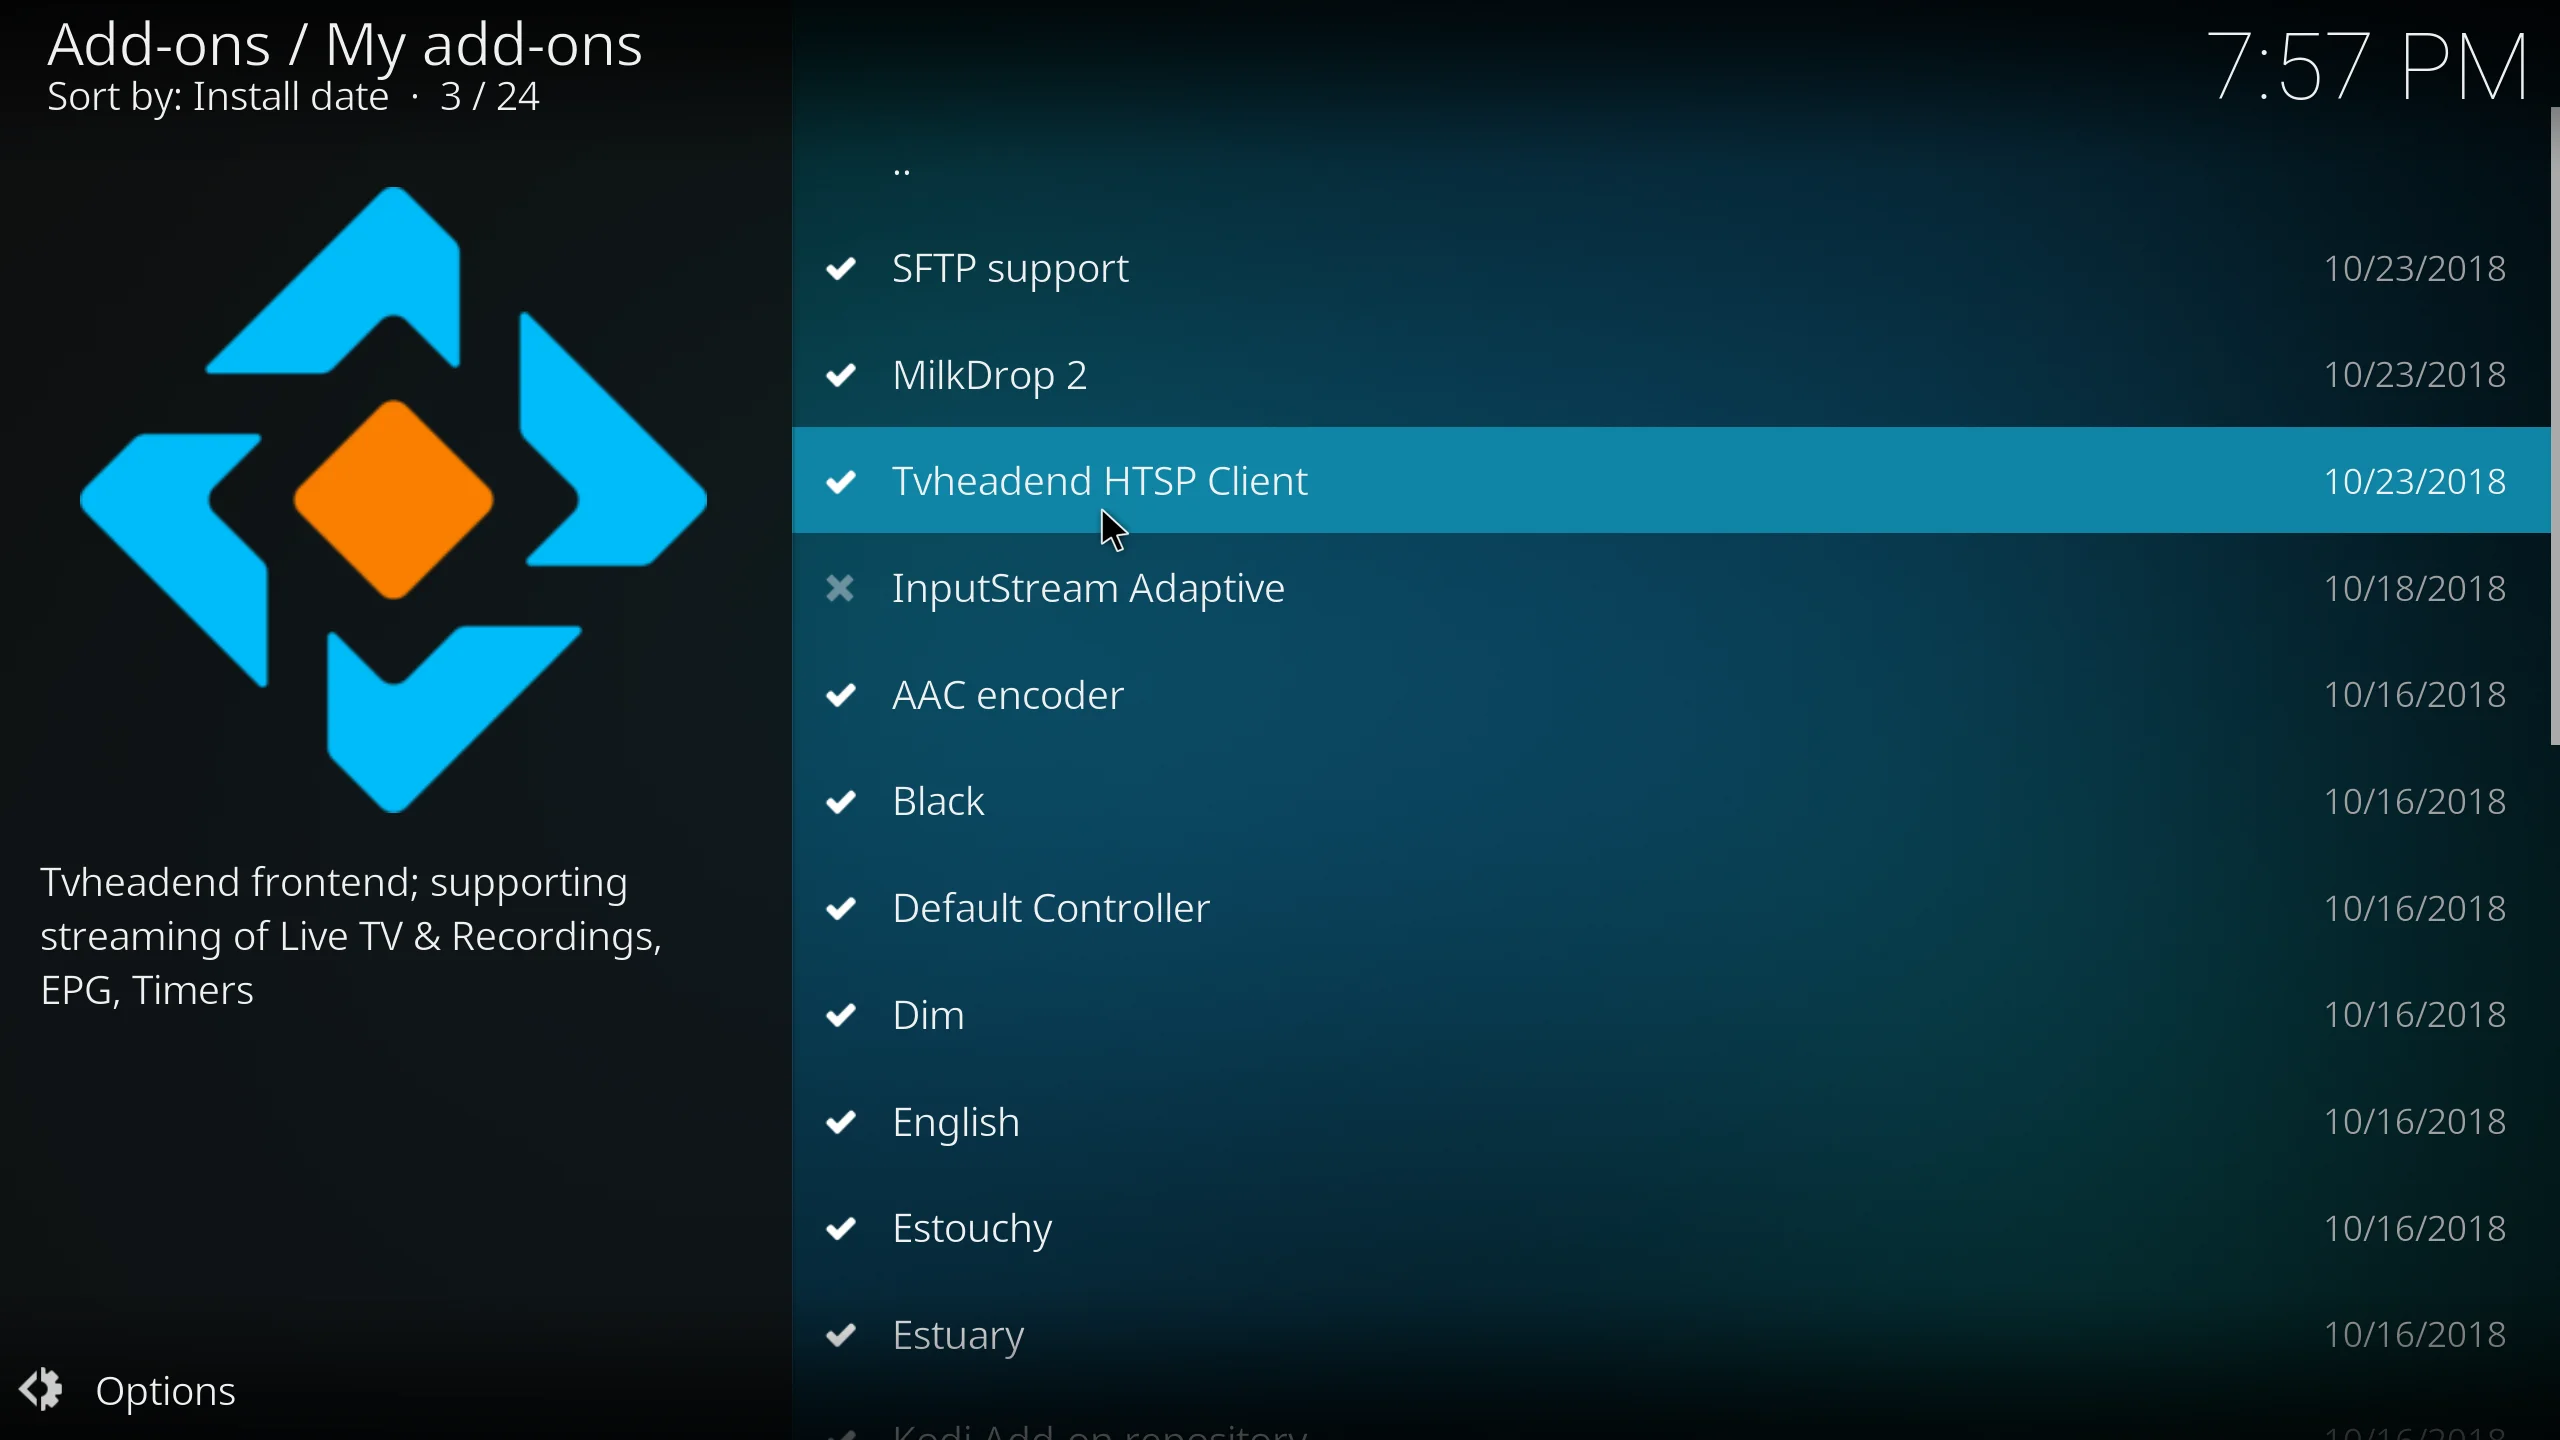Click the checkmark icon next to MilkDrop 2
2560x1440 pixels.
(842, 377)
